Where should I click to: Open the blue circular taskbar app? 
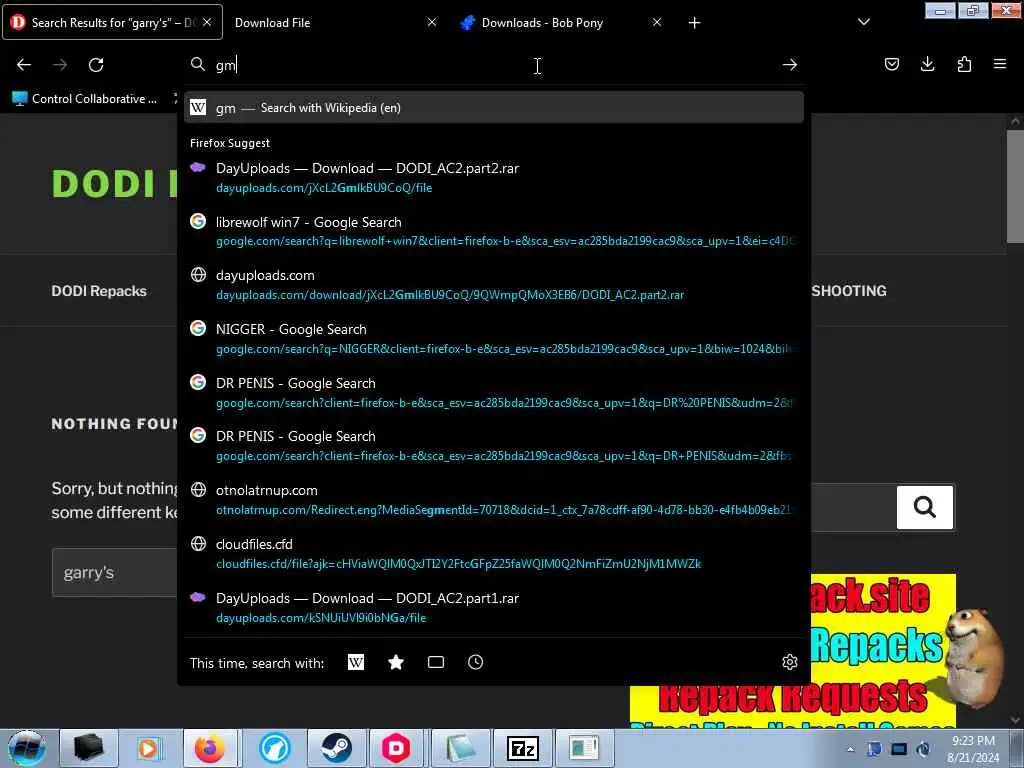point(274,748)
